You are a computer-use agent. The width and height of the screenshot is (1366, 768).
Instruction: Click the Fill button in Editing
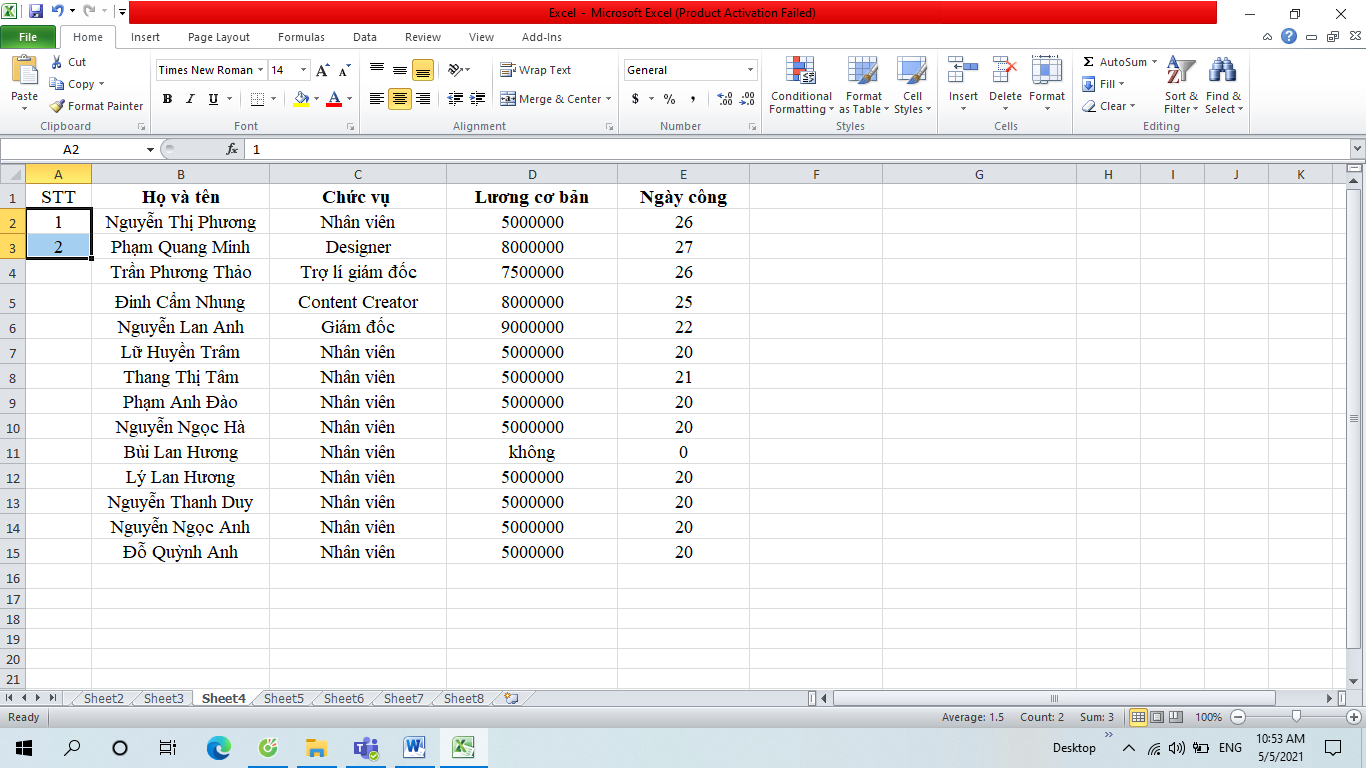(1104, 84)
